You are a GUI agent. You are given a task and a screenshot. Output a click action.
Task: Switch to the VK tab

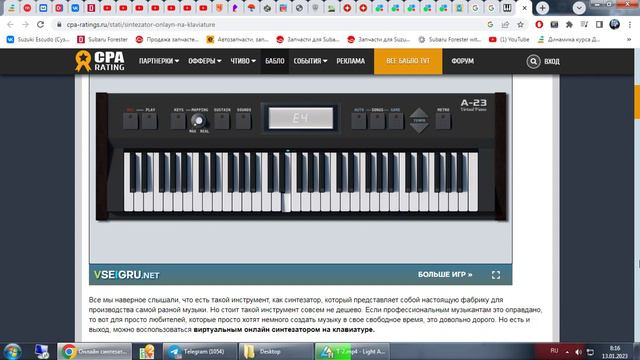pos(75,8)
